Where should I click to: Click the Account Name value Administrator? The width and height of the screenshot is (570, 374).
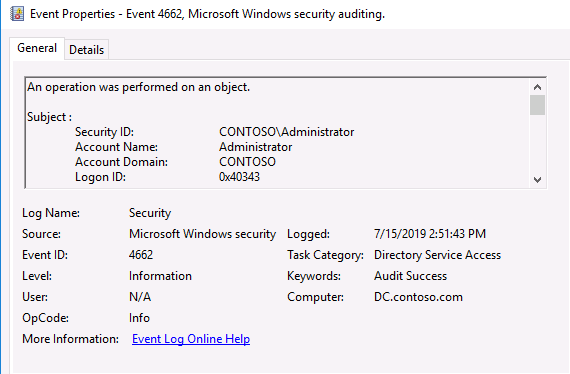256,147
